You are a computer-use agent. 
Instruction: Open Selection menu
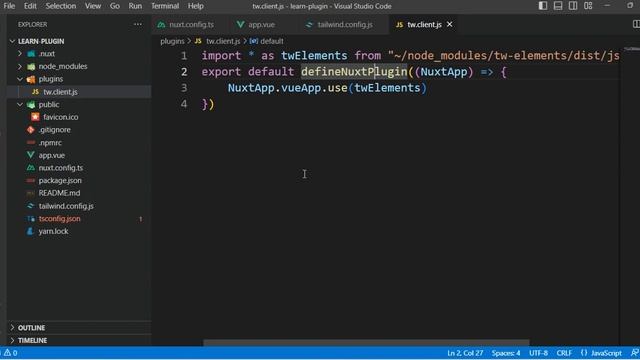pos(61,6)
